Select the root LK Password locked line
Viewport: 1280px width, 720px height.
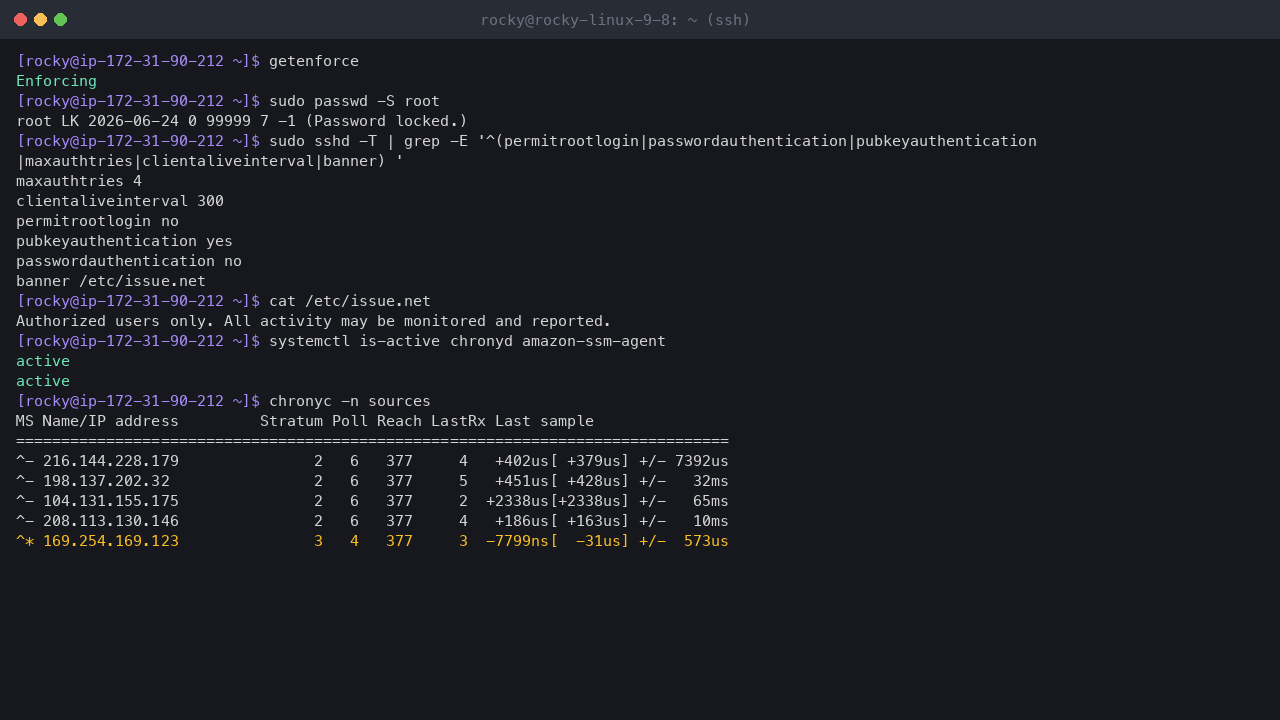click(x=242, y=121)
